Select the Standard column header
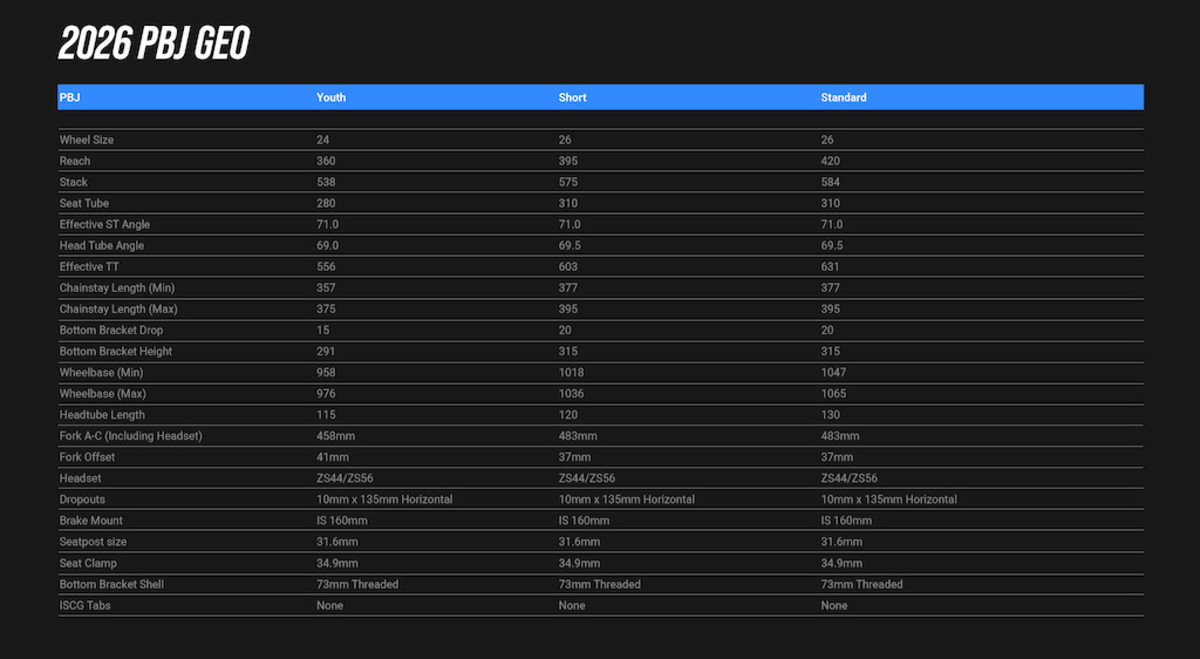This screenshot has width=1200, height=659. tap(843, 98)
